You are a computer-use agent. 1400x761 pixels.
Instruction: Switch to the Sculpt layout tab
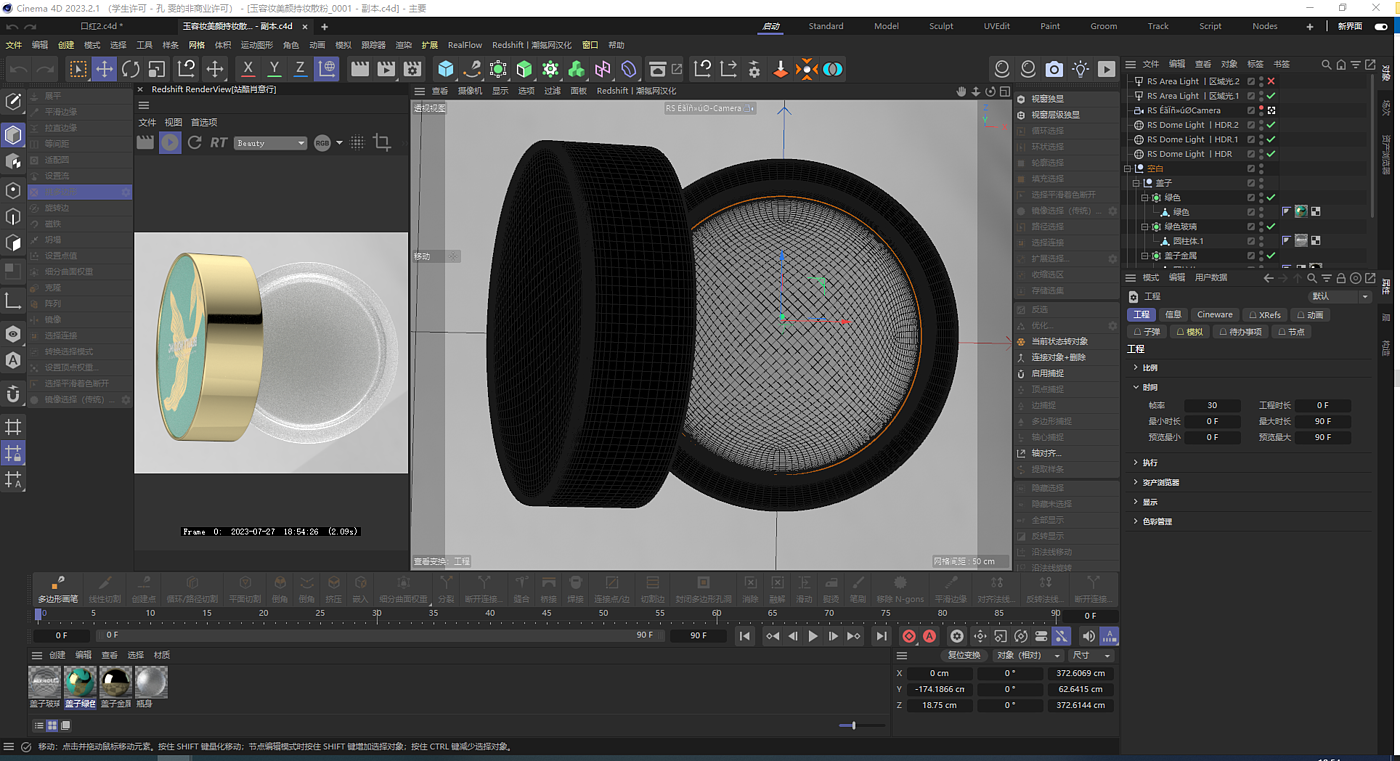coord(940,26)
